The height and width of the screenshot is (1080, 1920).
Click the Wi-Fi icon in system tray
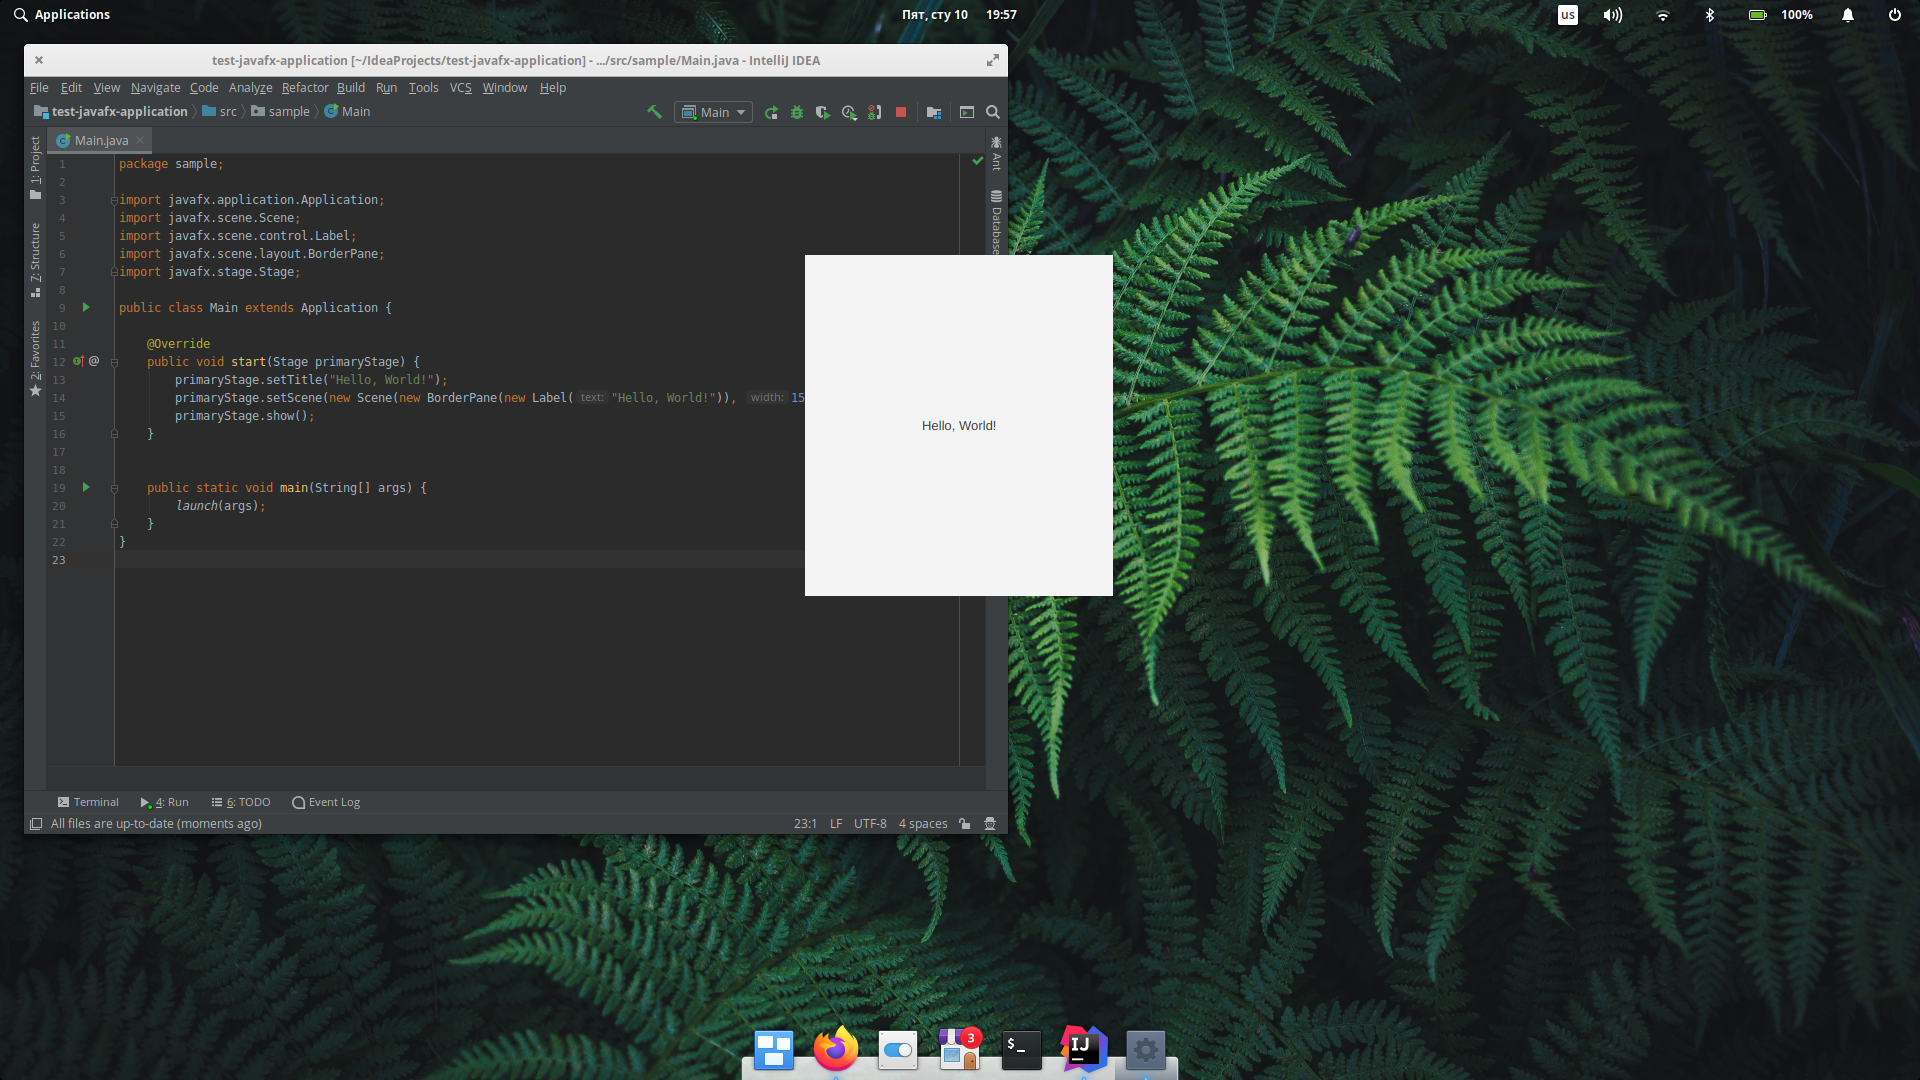pyautogui.click(x=1662, y=15)
